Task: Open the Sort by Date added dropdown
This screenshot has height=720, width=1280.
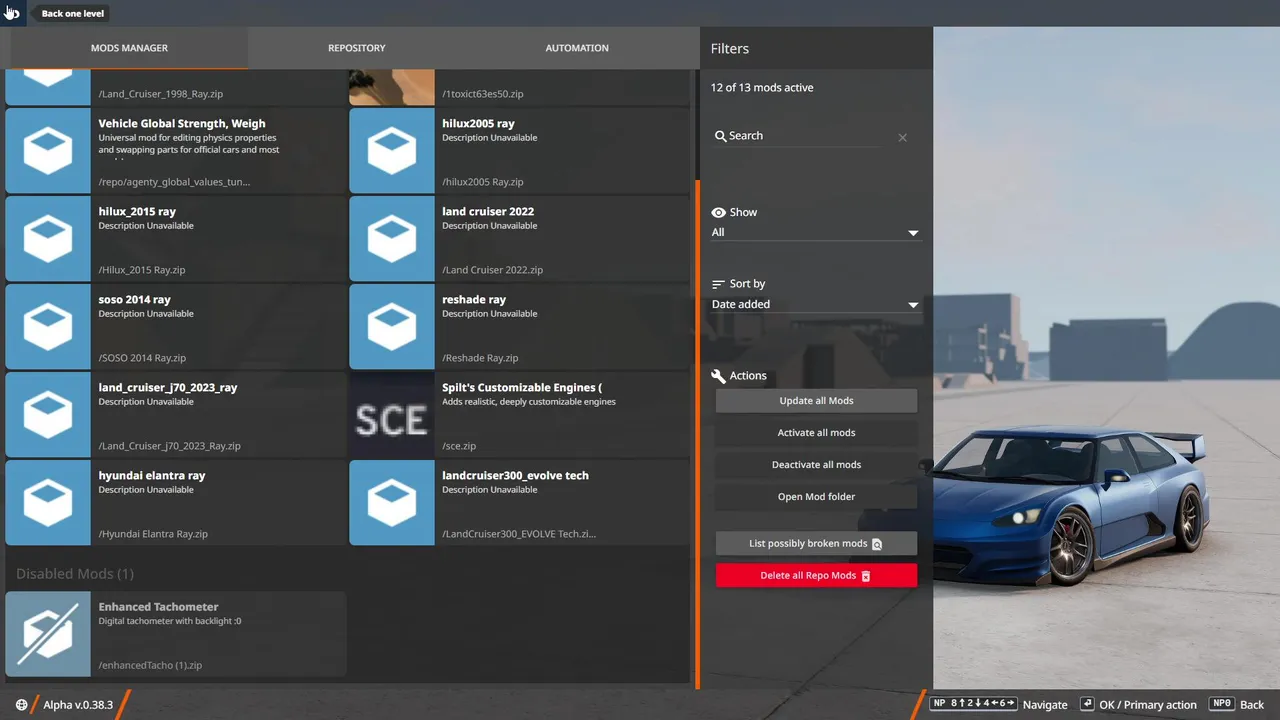Action: coord(815,304)
